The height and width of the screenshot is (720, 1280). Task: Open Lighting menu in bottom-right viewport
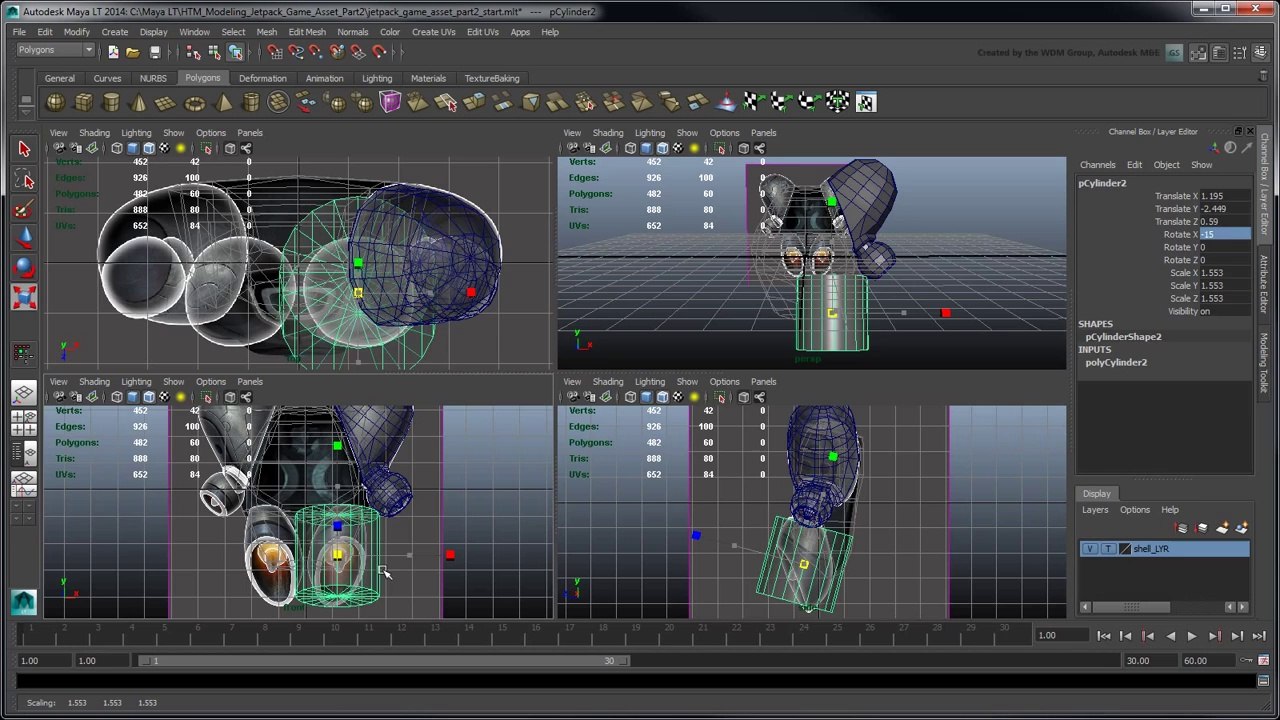pyautogui.click(x=649, y=382)
